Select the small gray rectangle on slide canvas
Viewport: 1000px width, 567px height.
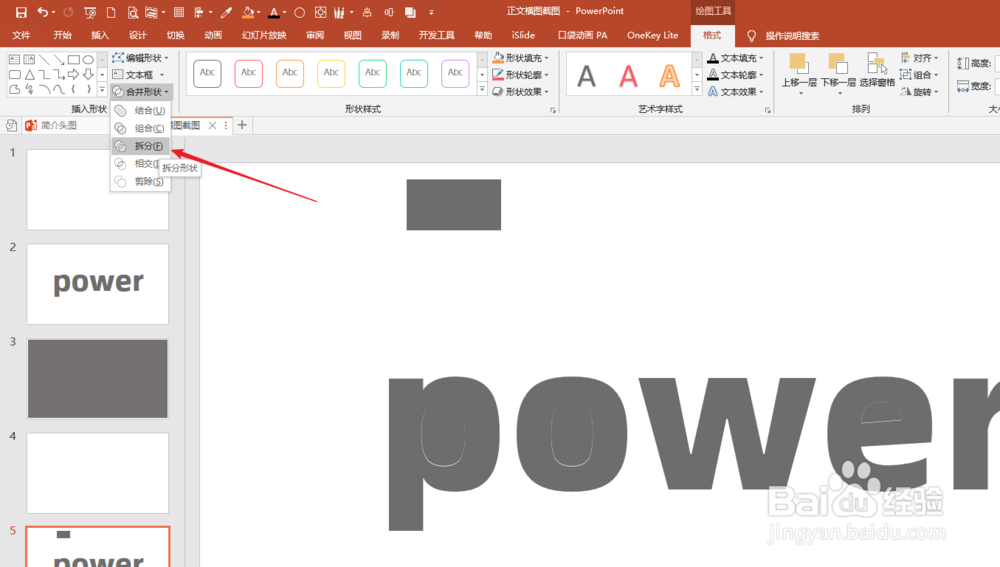[x=453, y=205]
